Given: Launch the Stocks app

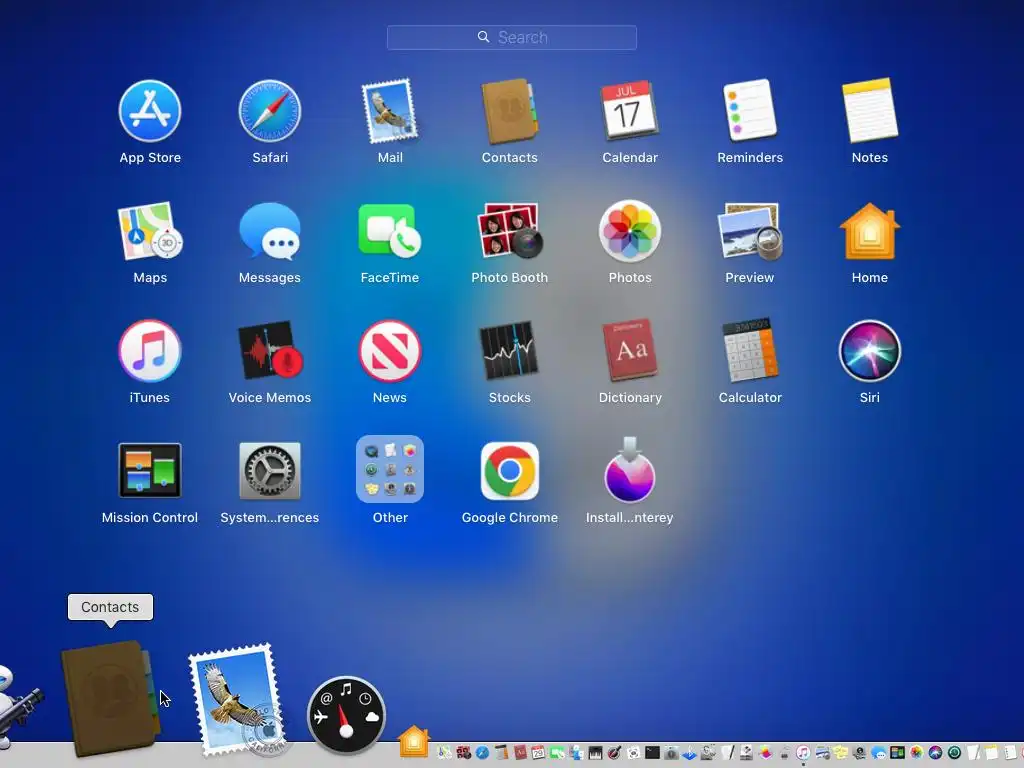Looking at the screenshot, I should 509,350.
